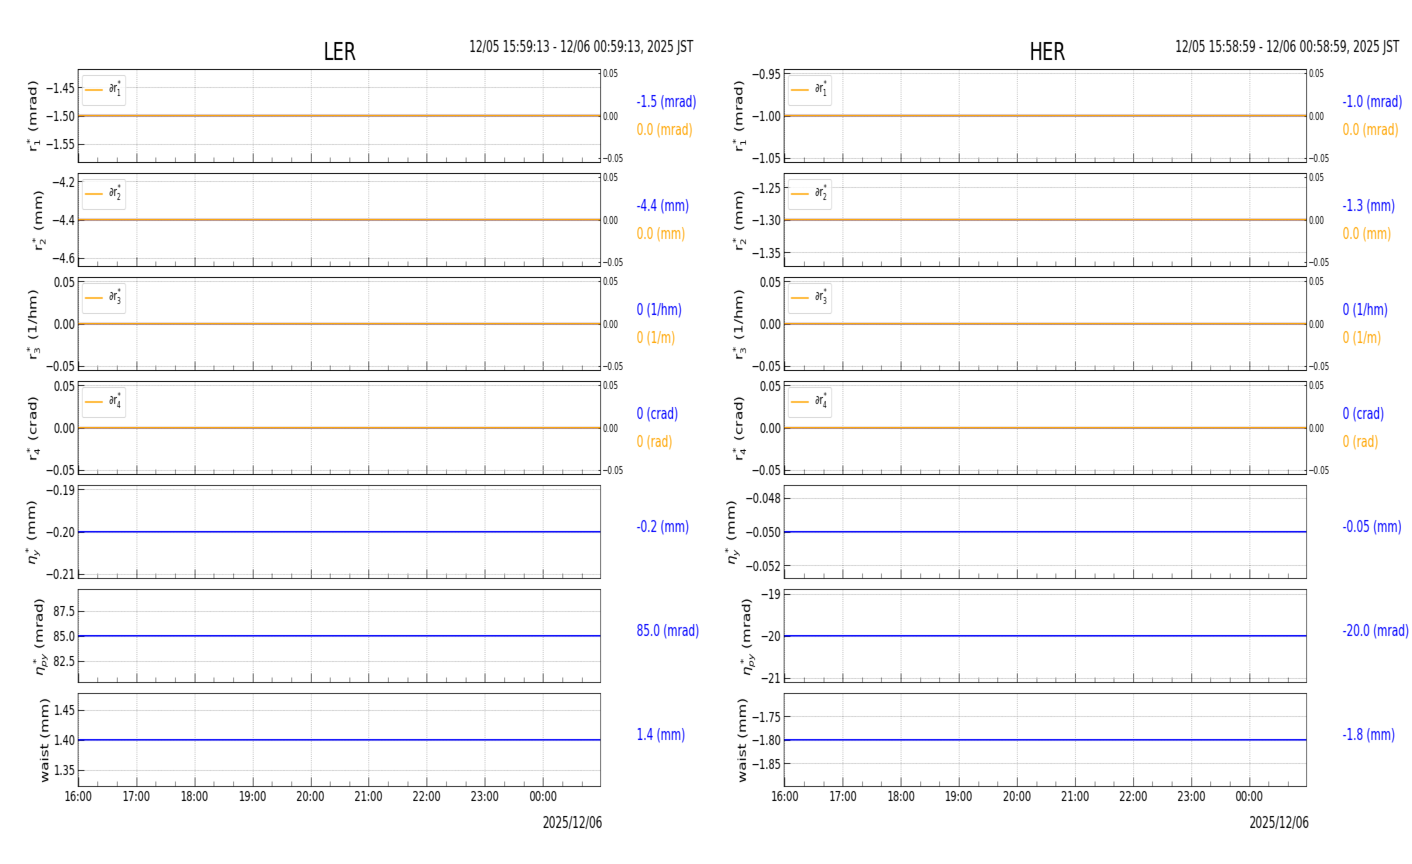Screen dimensions: 1412x864
Task: Click the 22:00 tick under the LER plots
Action: [x=426, y=797]
